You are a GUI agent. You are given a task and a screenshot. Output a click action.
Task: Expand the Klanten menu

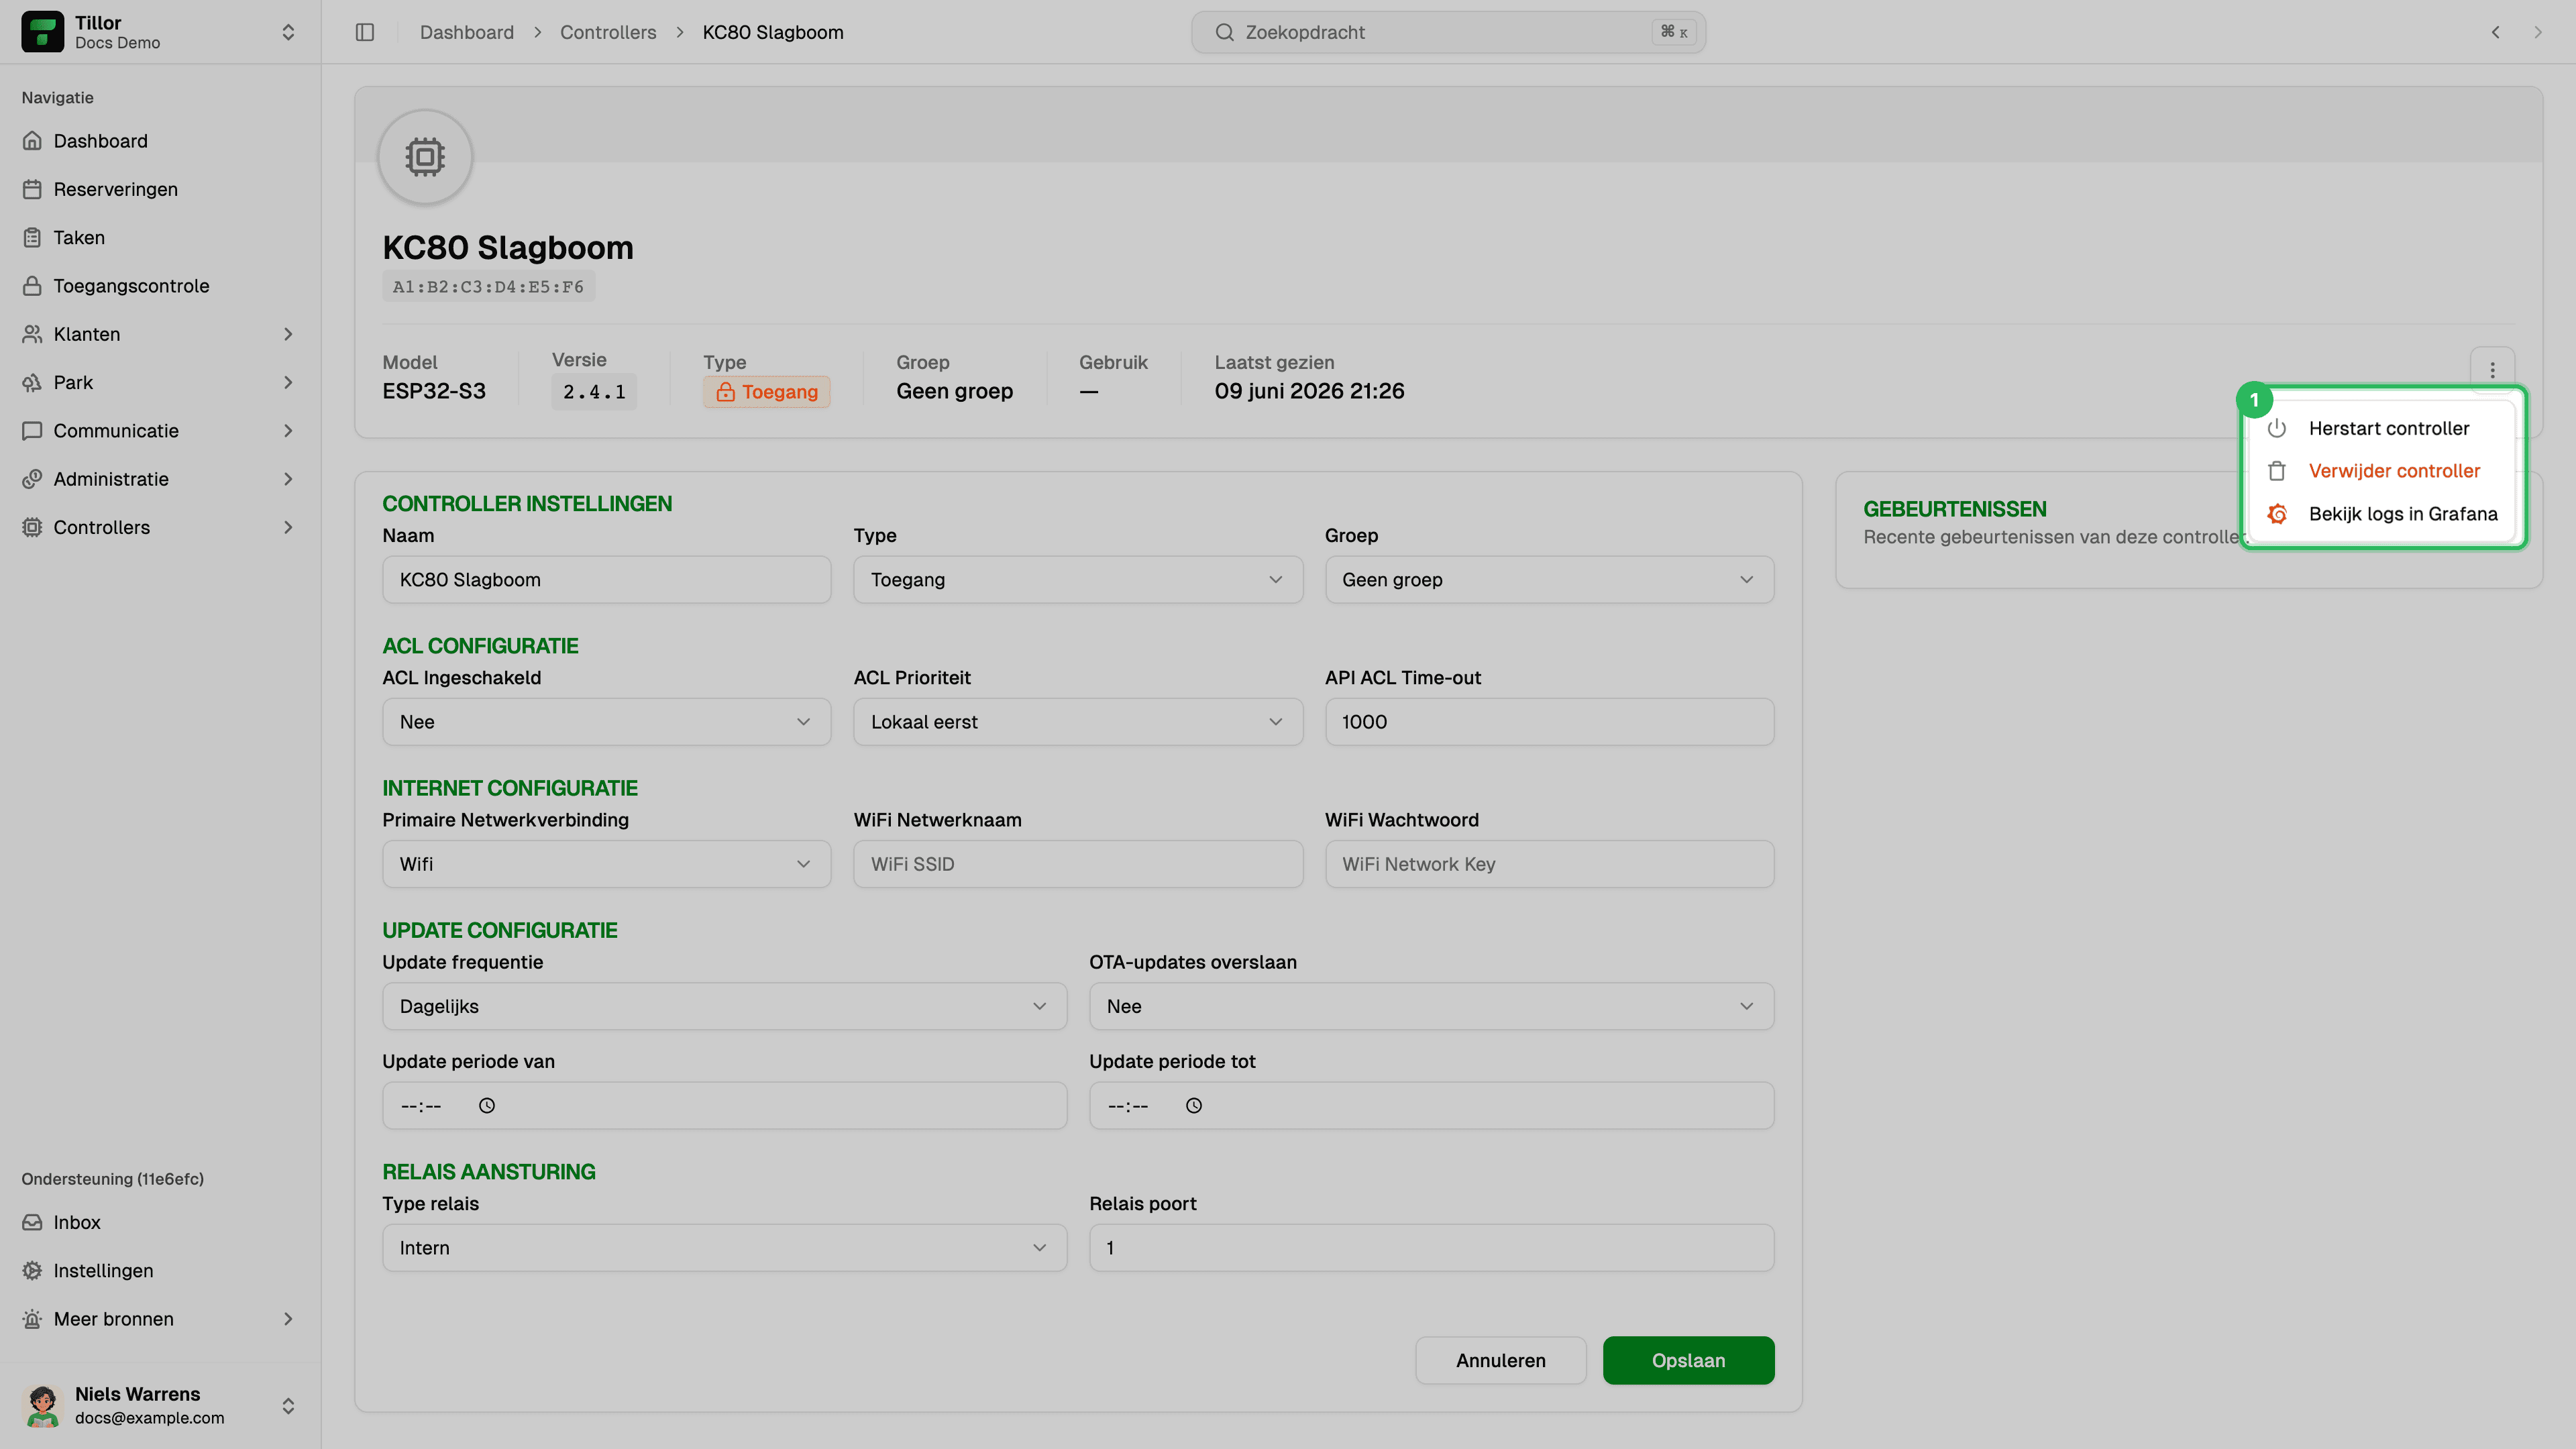tap(160, 334)
